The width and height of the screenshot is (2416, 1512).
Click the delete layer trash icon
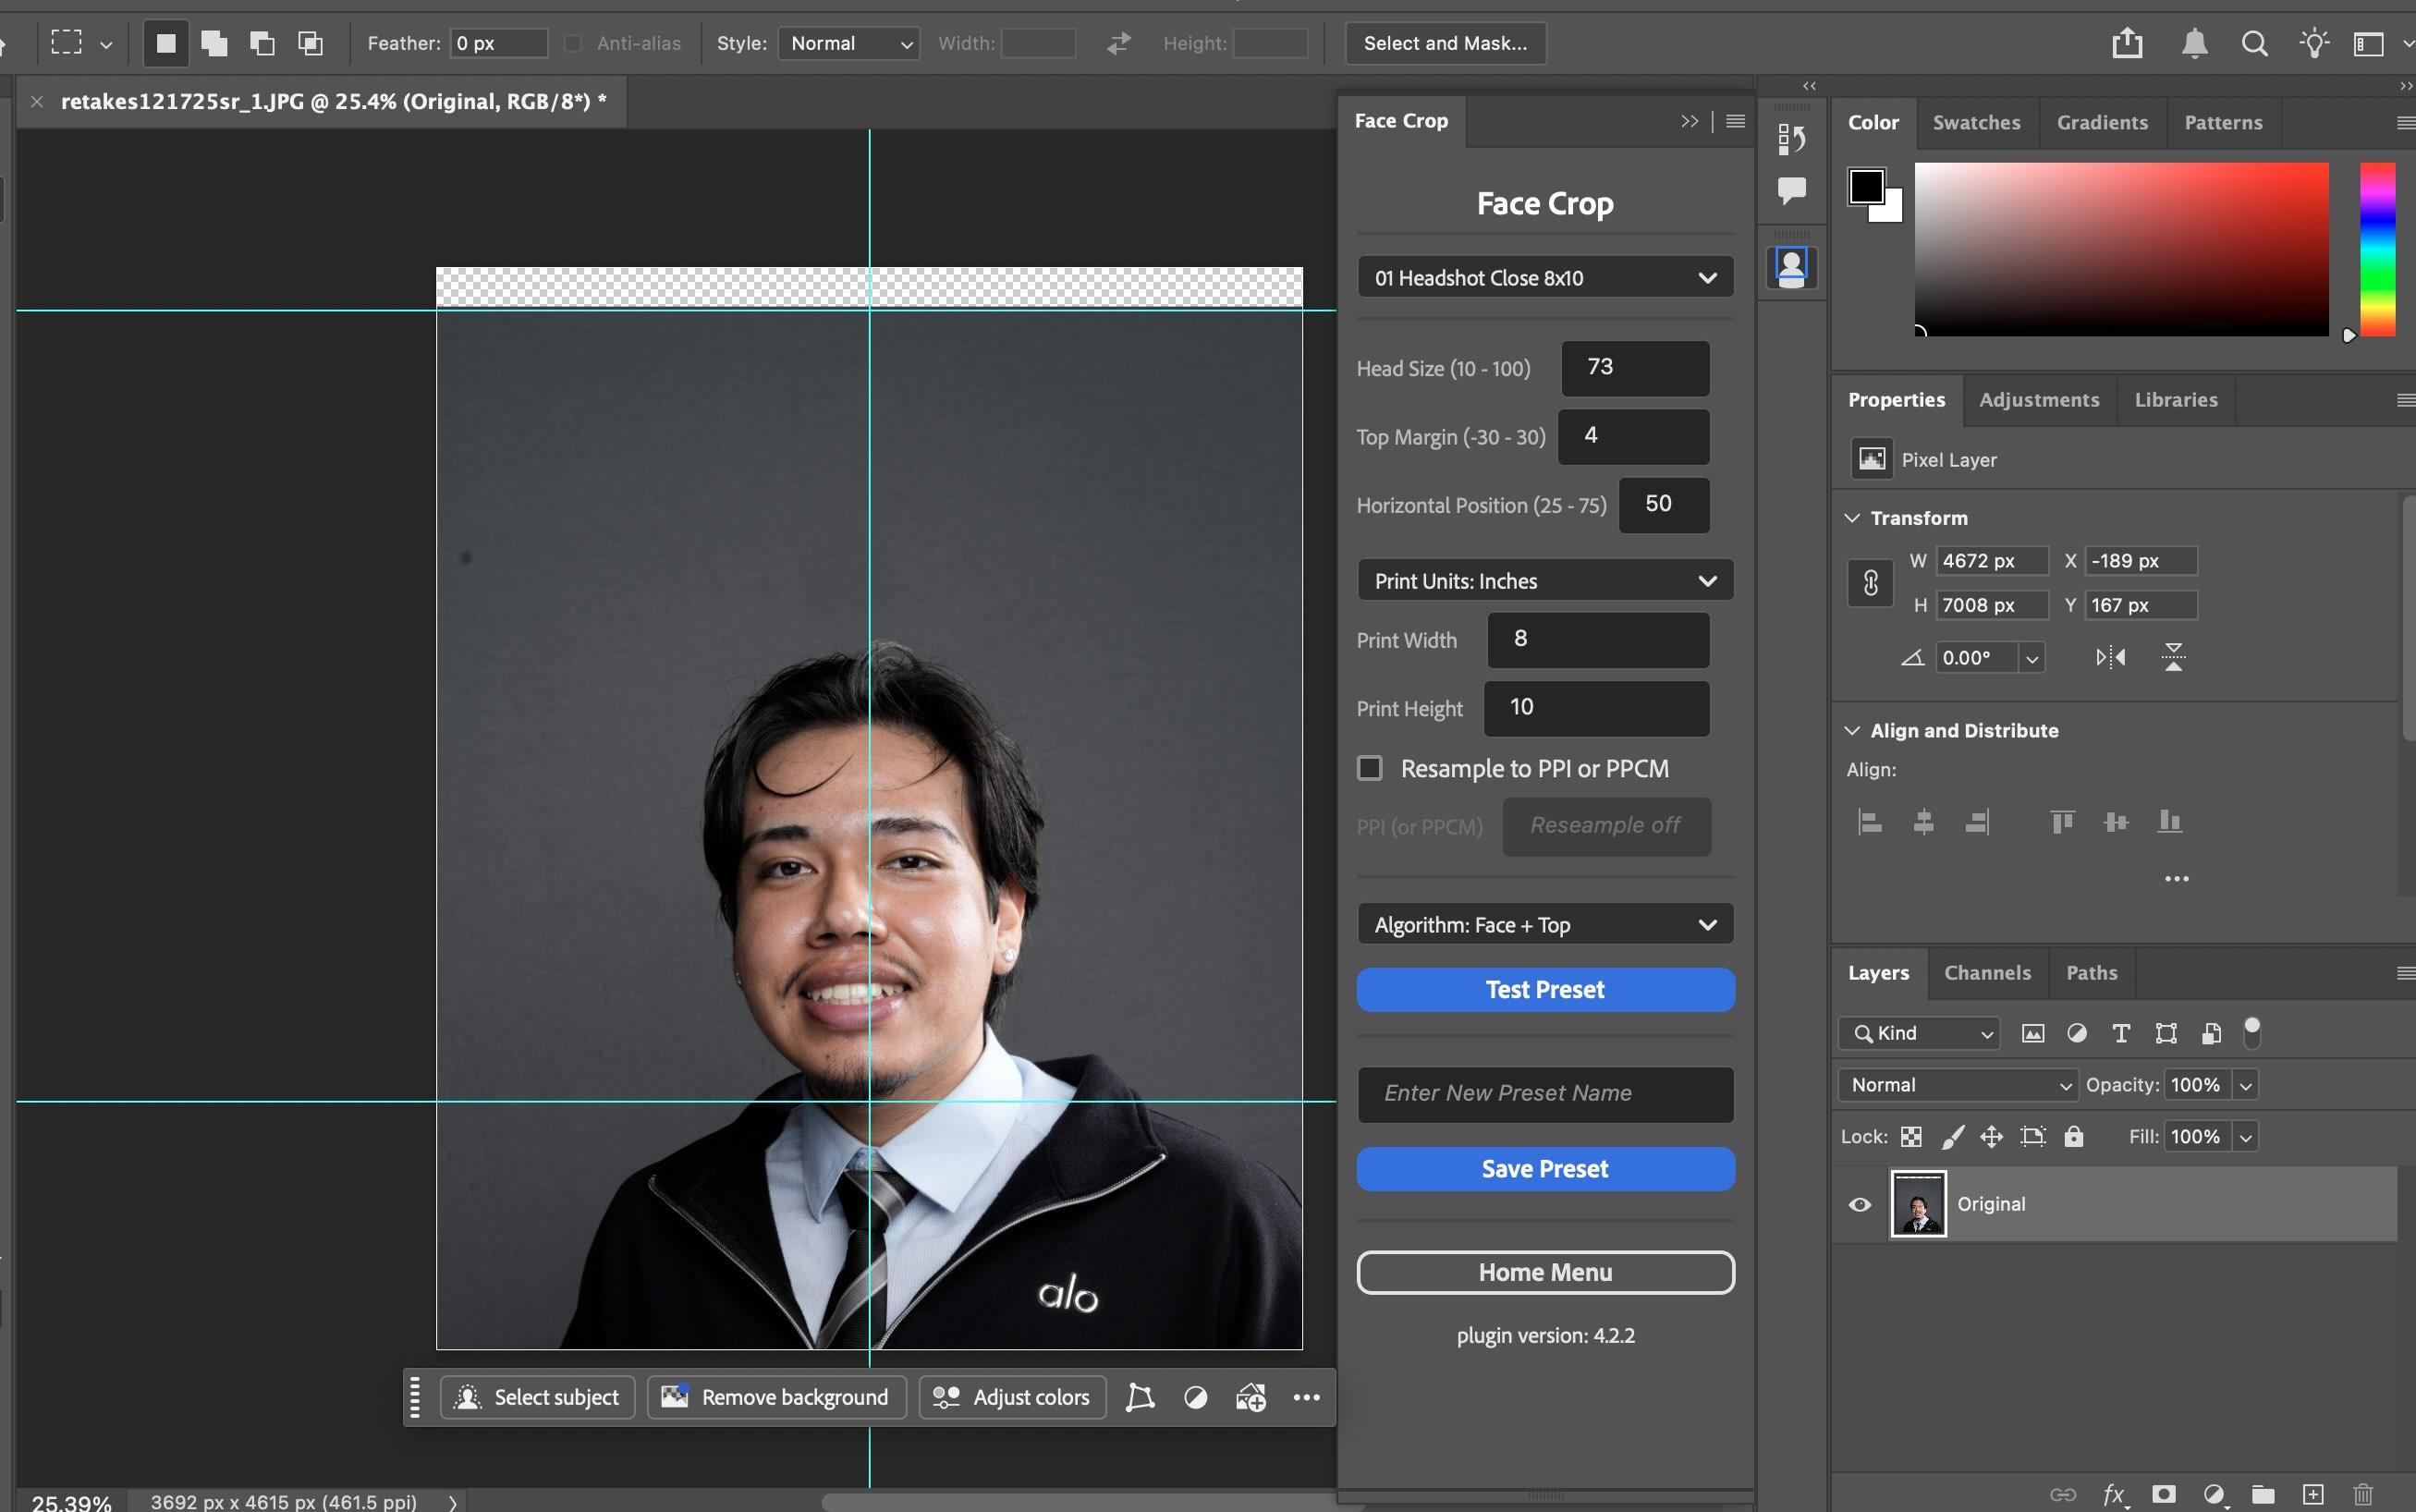[2363, 1494]
